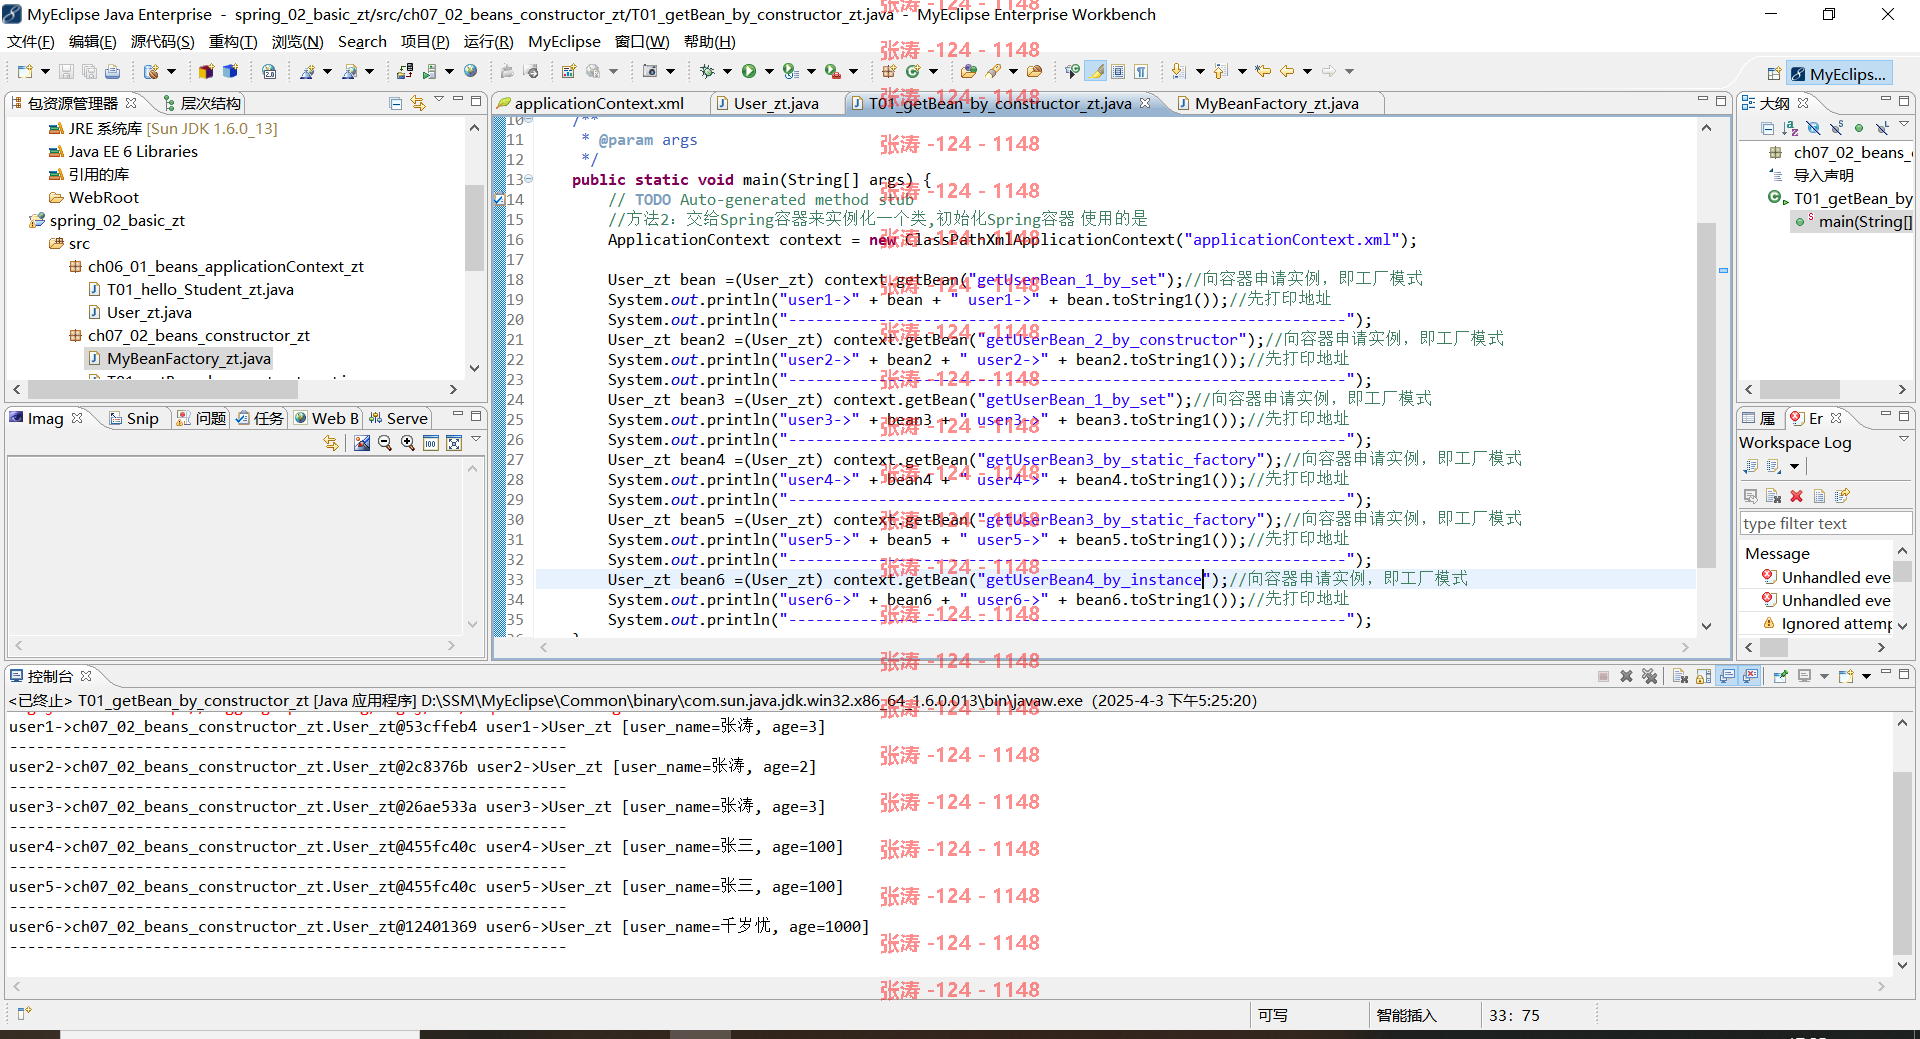This screenshot has width=1920, height=1039.
Task: Select Ignored attemp log entry
Action: 1828,623
